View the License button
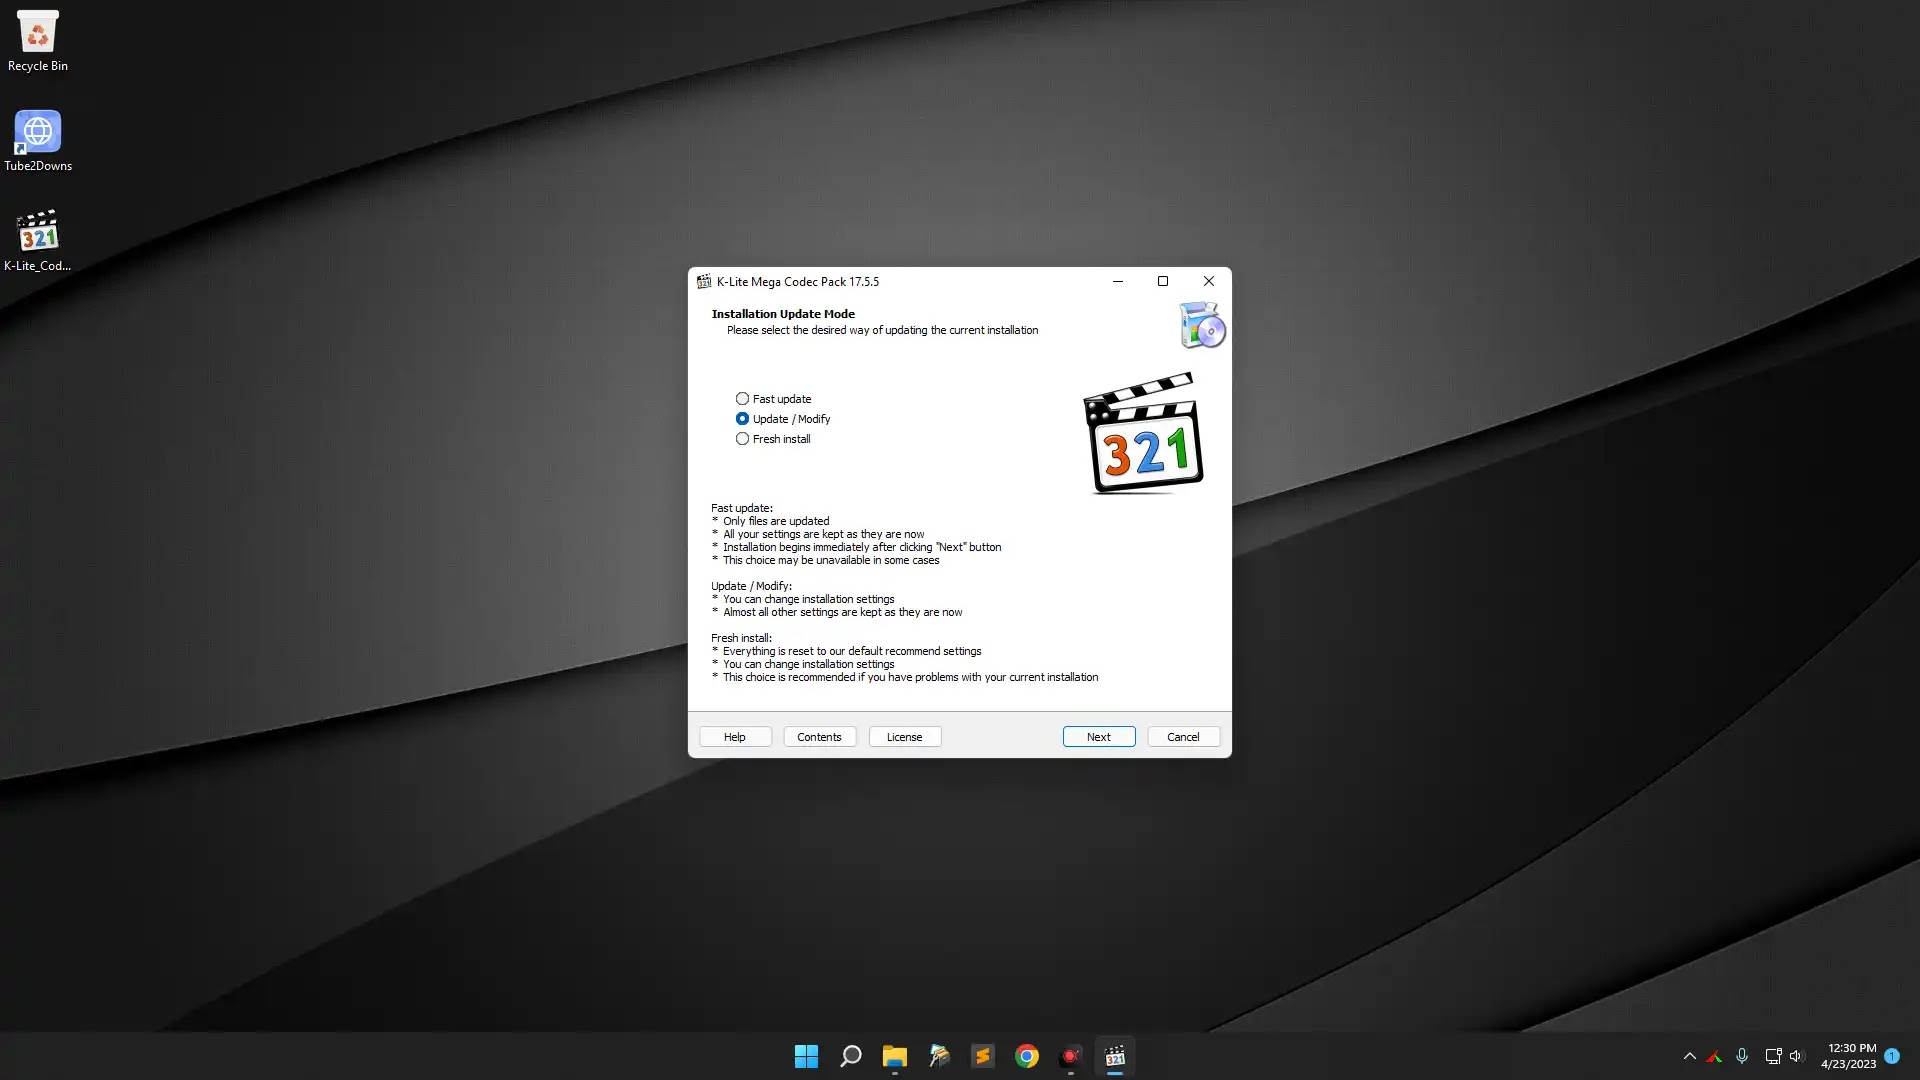 (904, 737)
